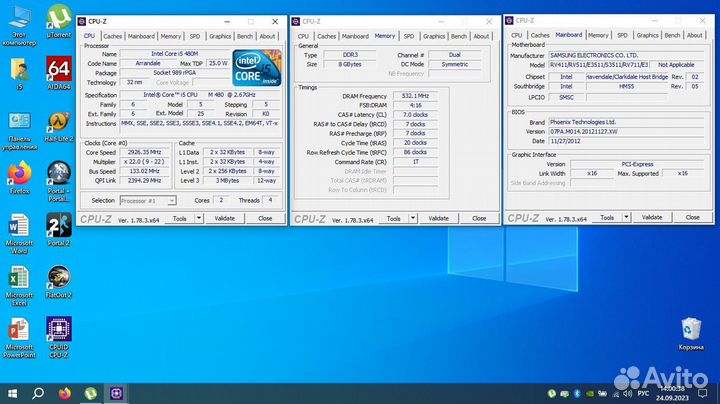This screenshot has height=404, width=720.
Task: Click Tools button in the CPU window
Action: [x=180, y=219]
